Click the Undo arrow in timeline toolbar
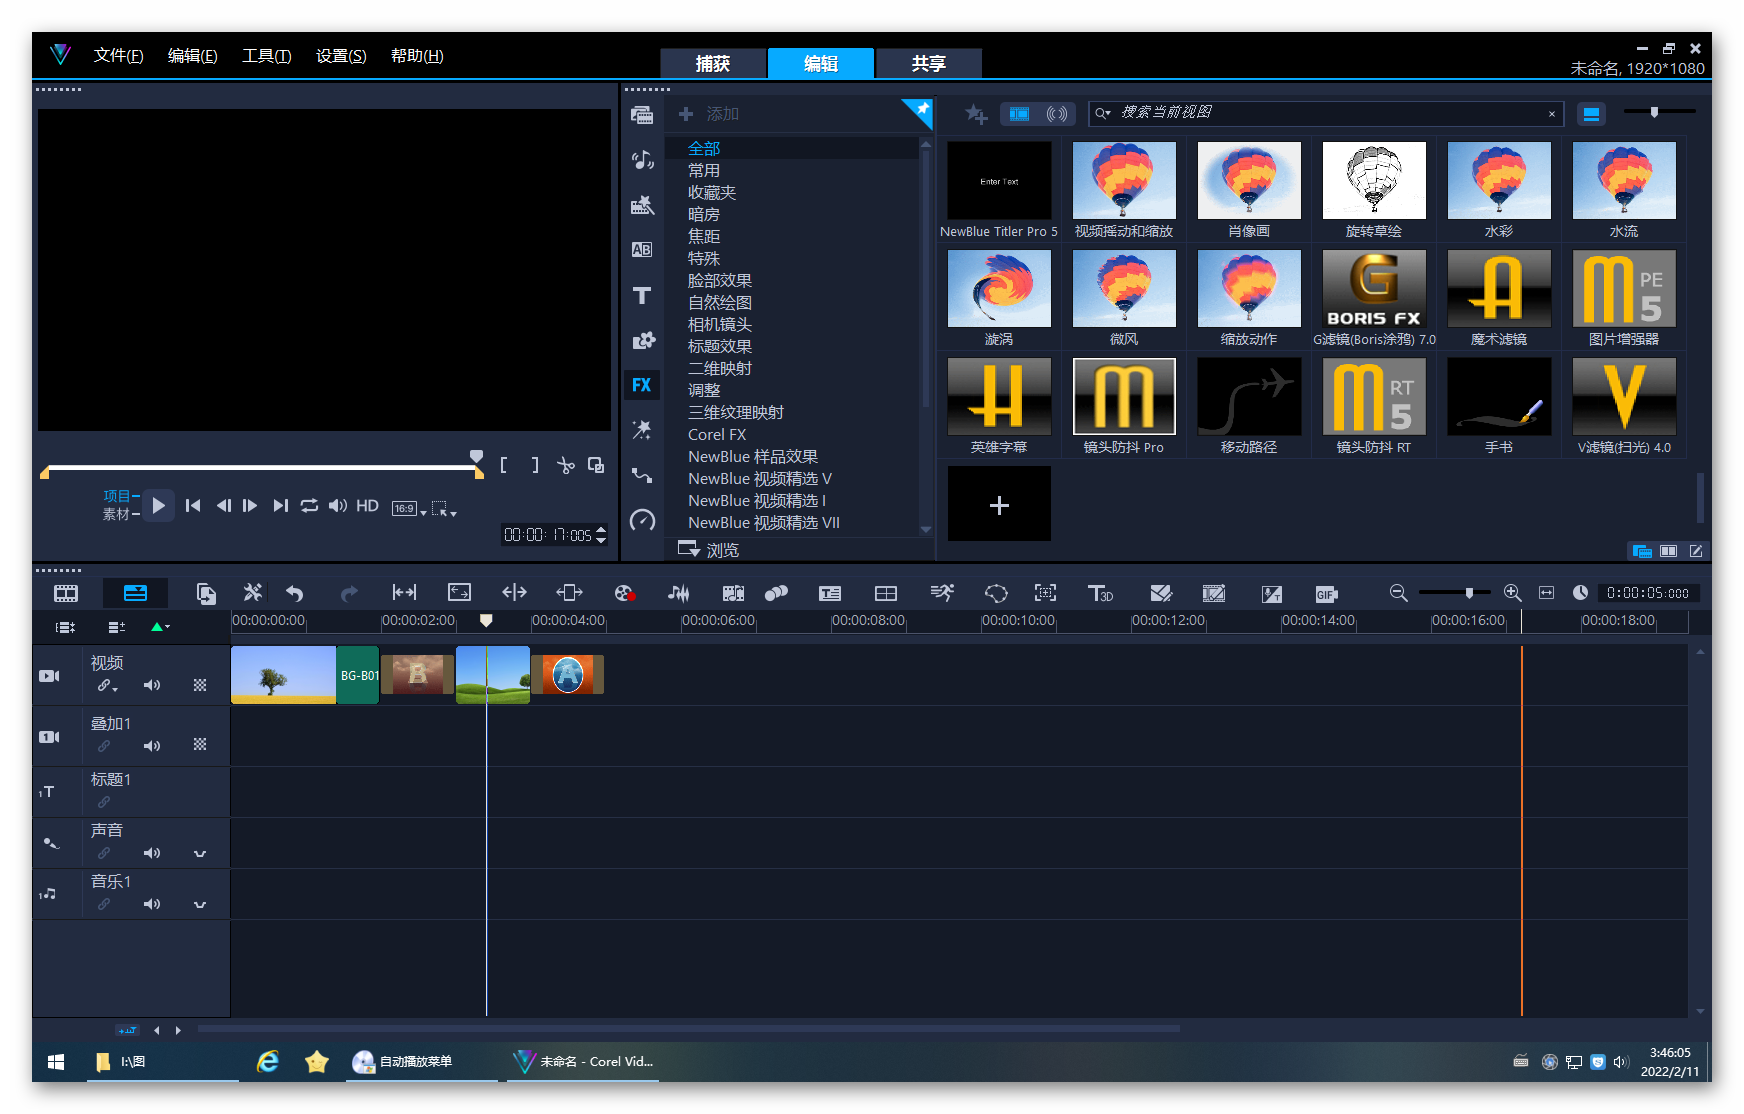This screenshot has width=1744, height=1114. click(x=295, y=593)
